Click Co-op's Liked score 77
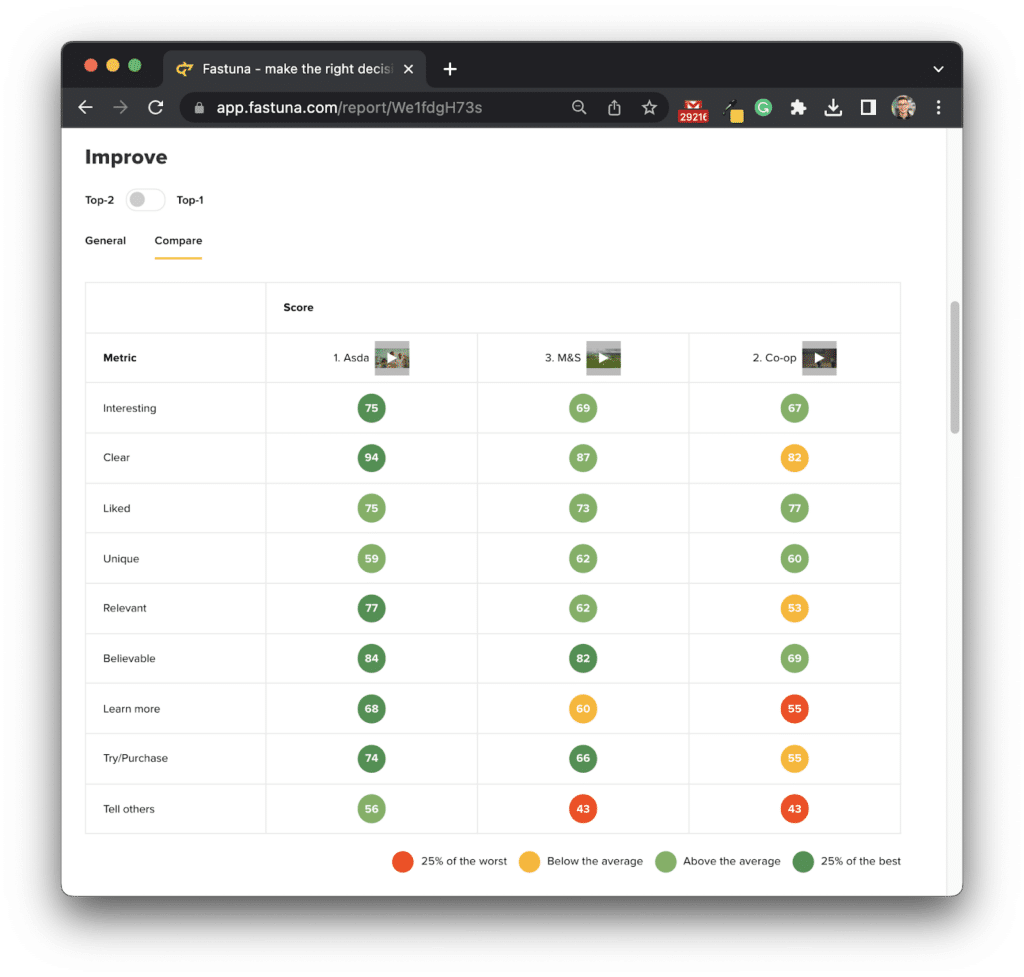The image size is (1024, 977). 794,508
